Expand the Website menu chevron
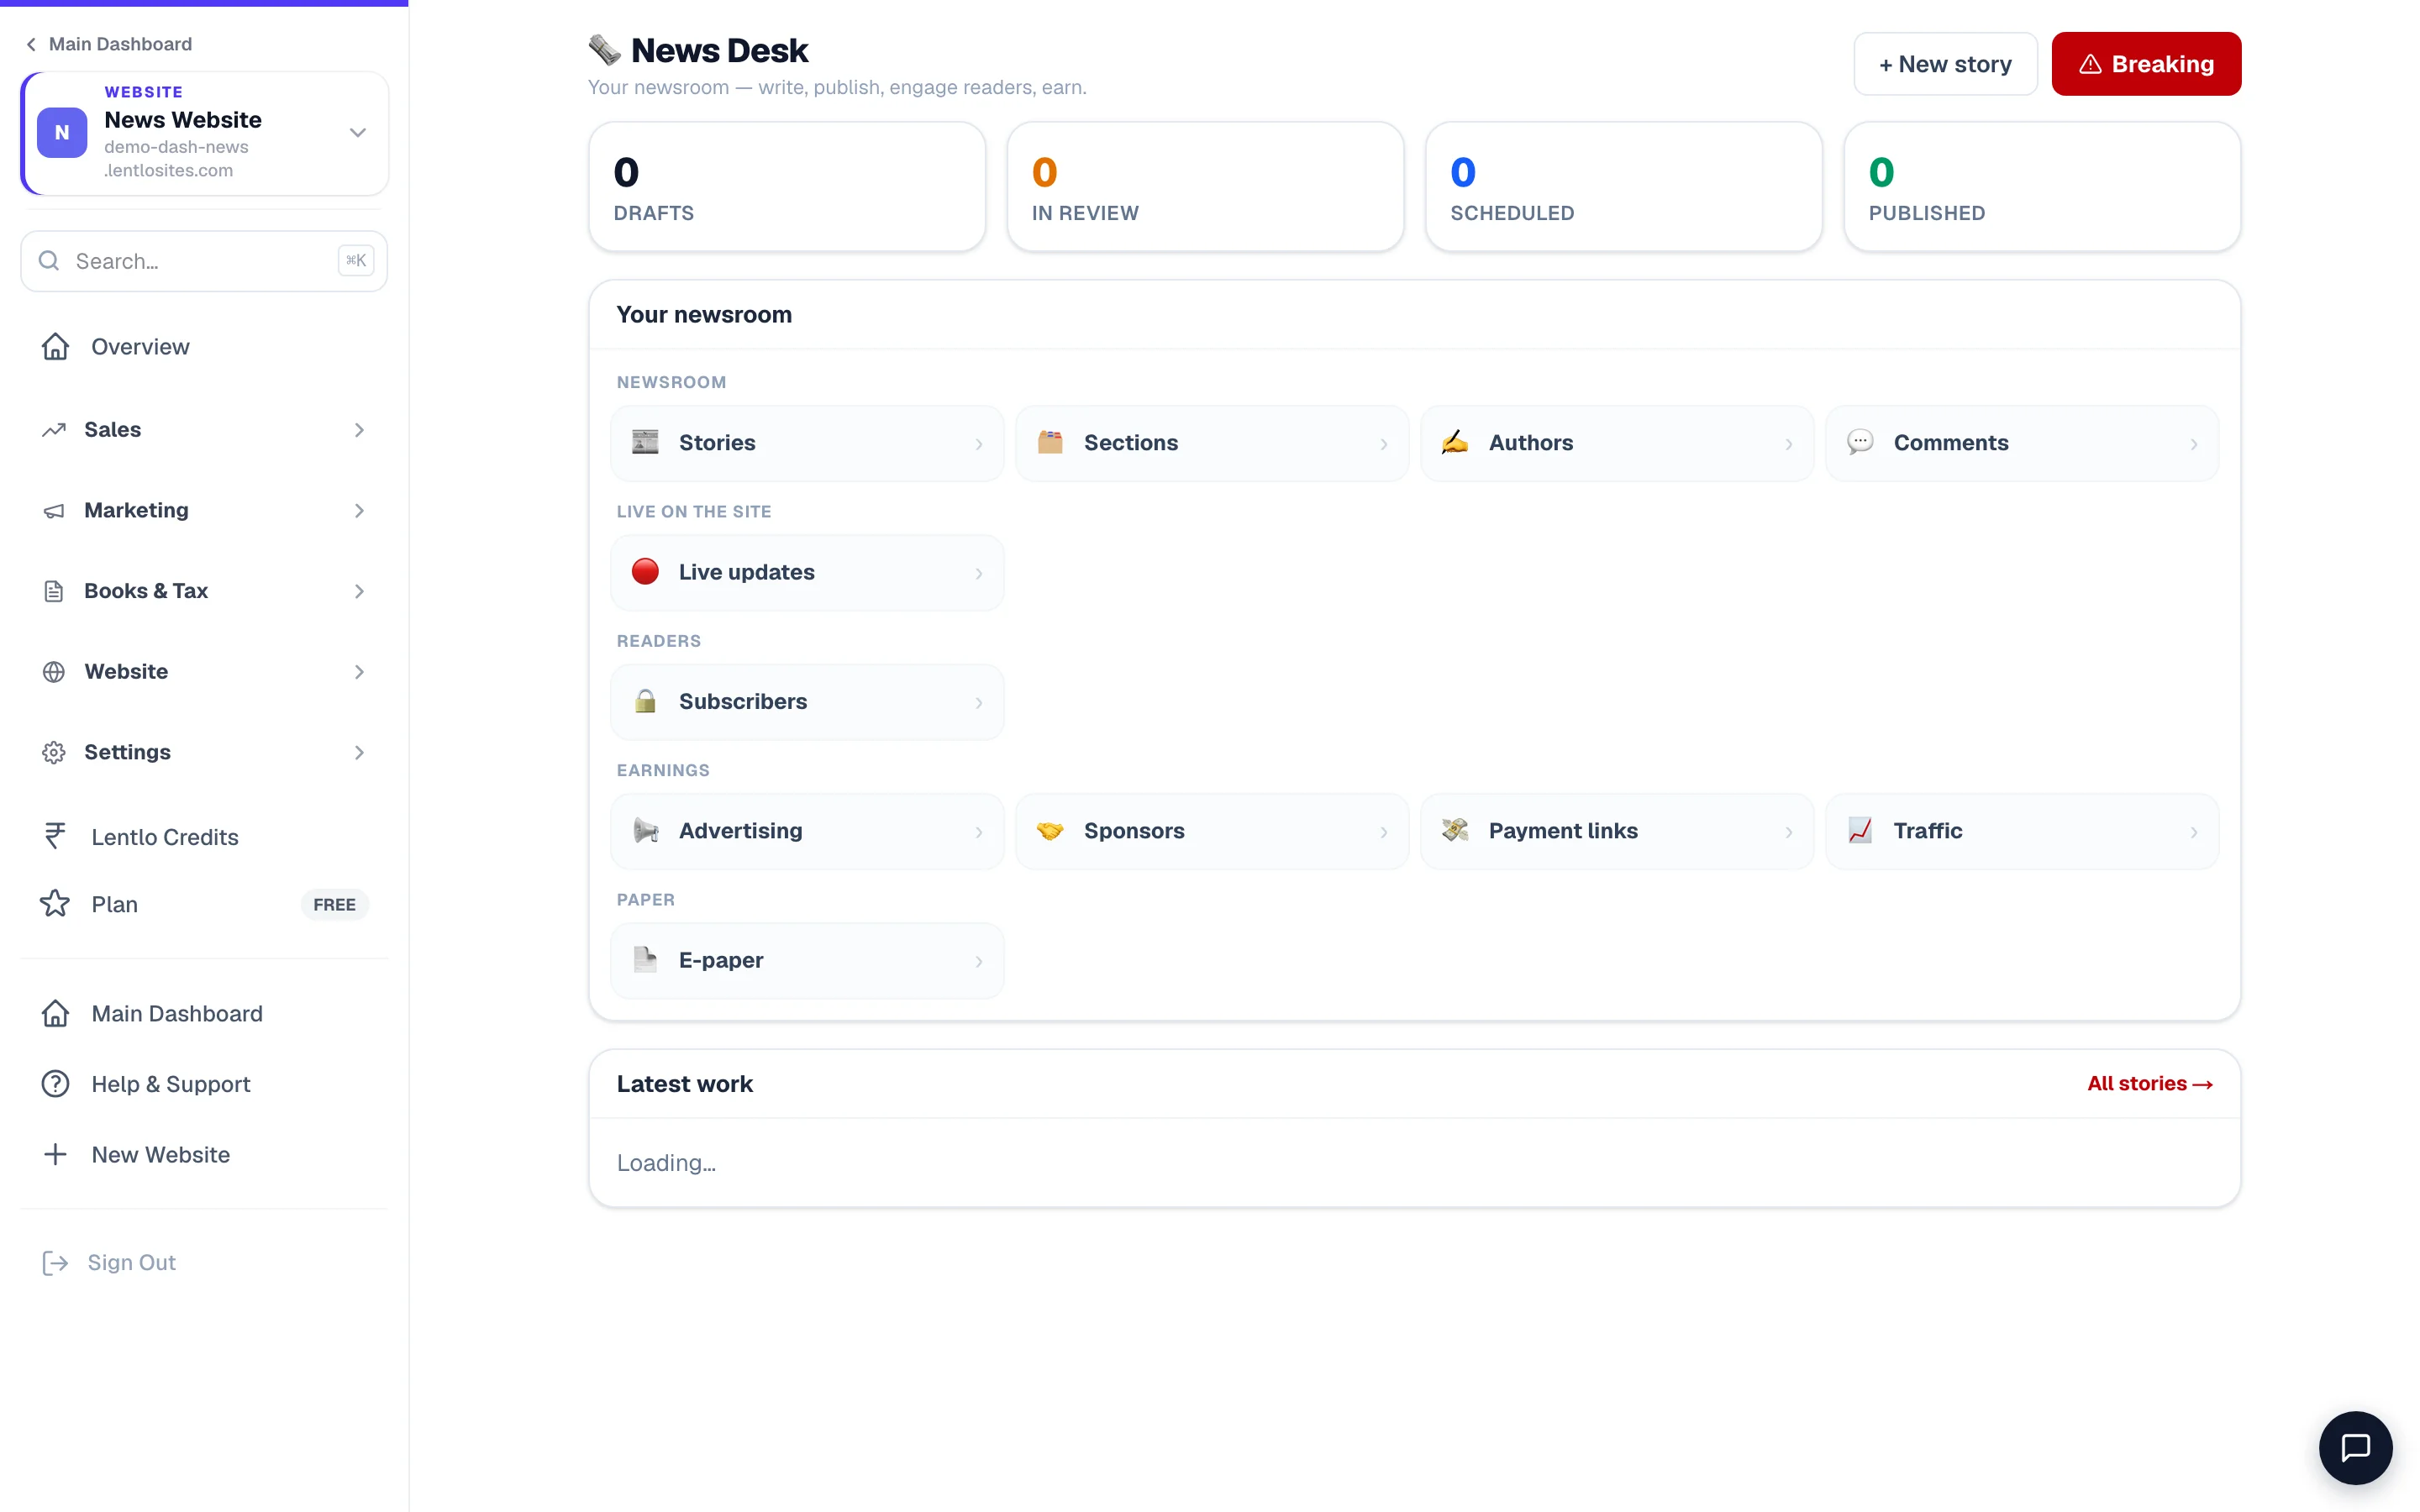 [x=359, y=672]
